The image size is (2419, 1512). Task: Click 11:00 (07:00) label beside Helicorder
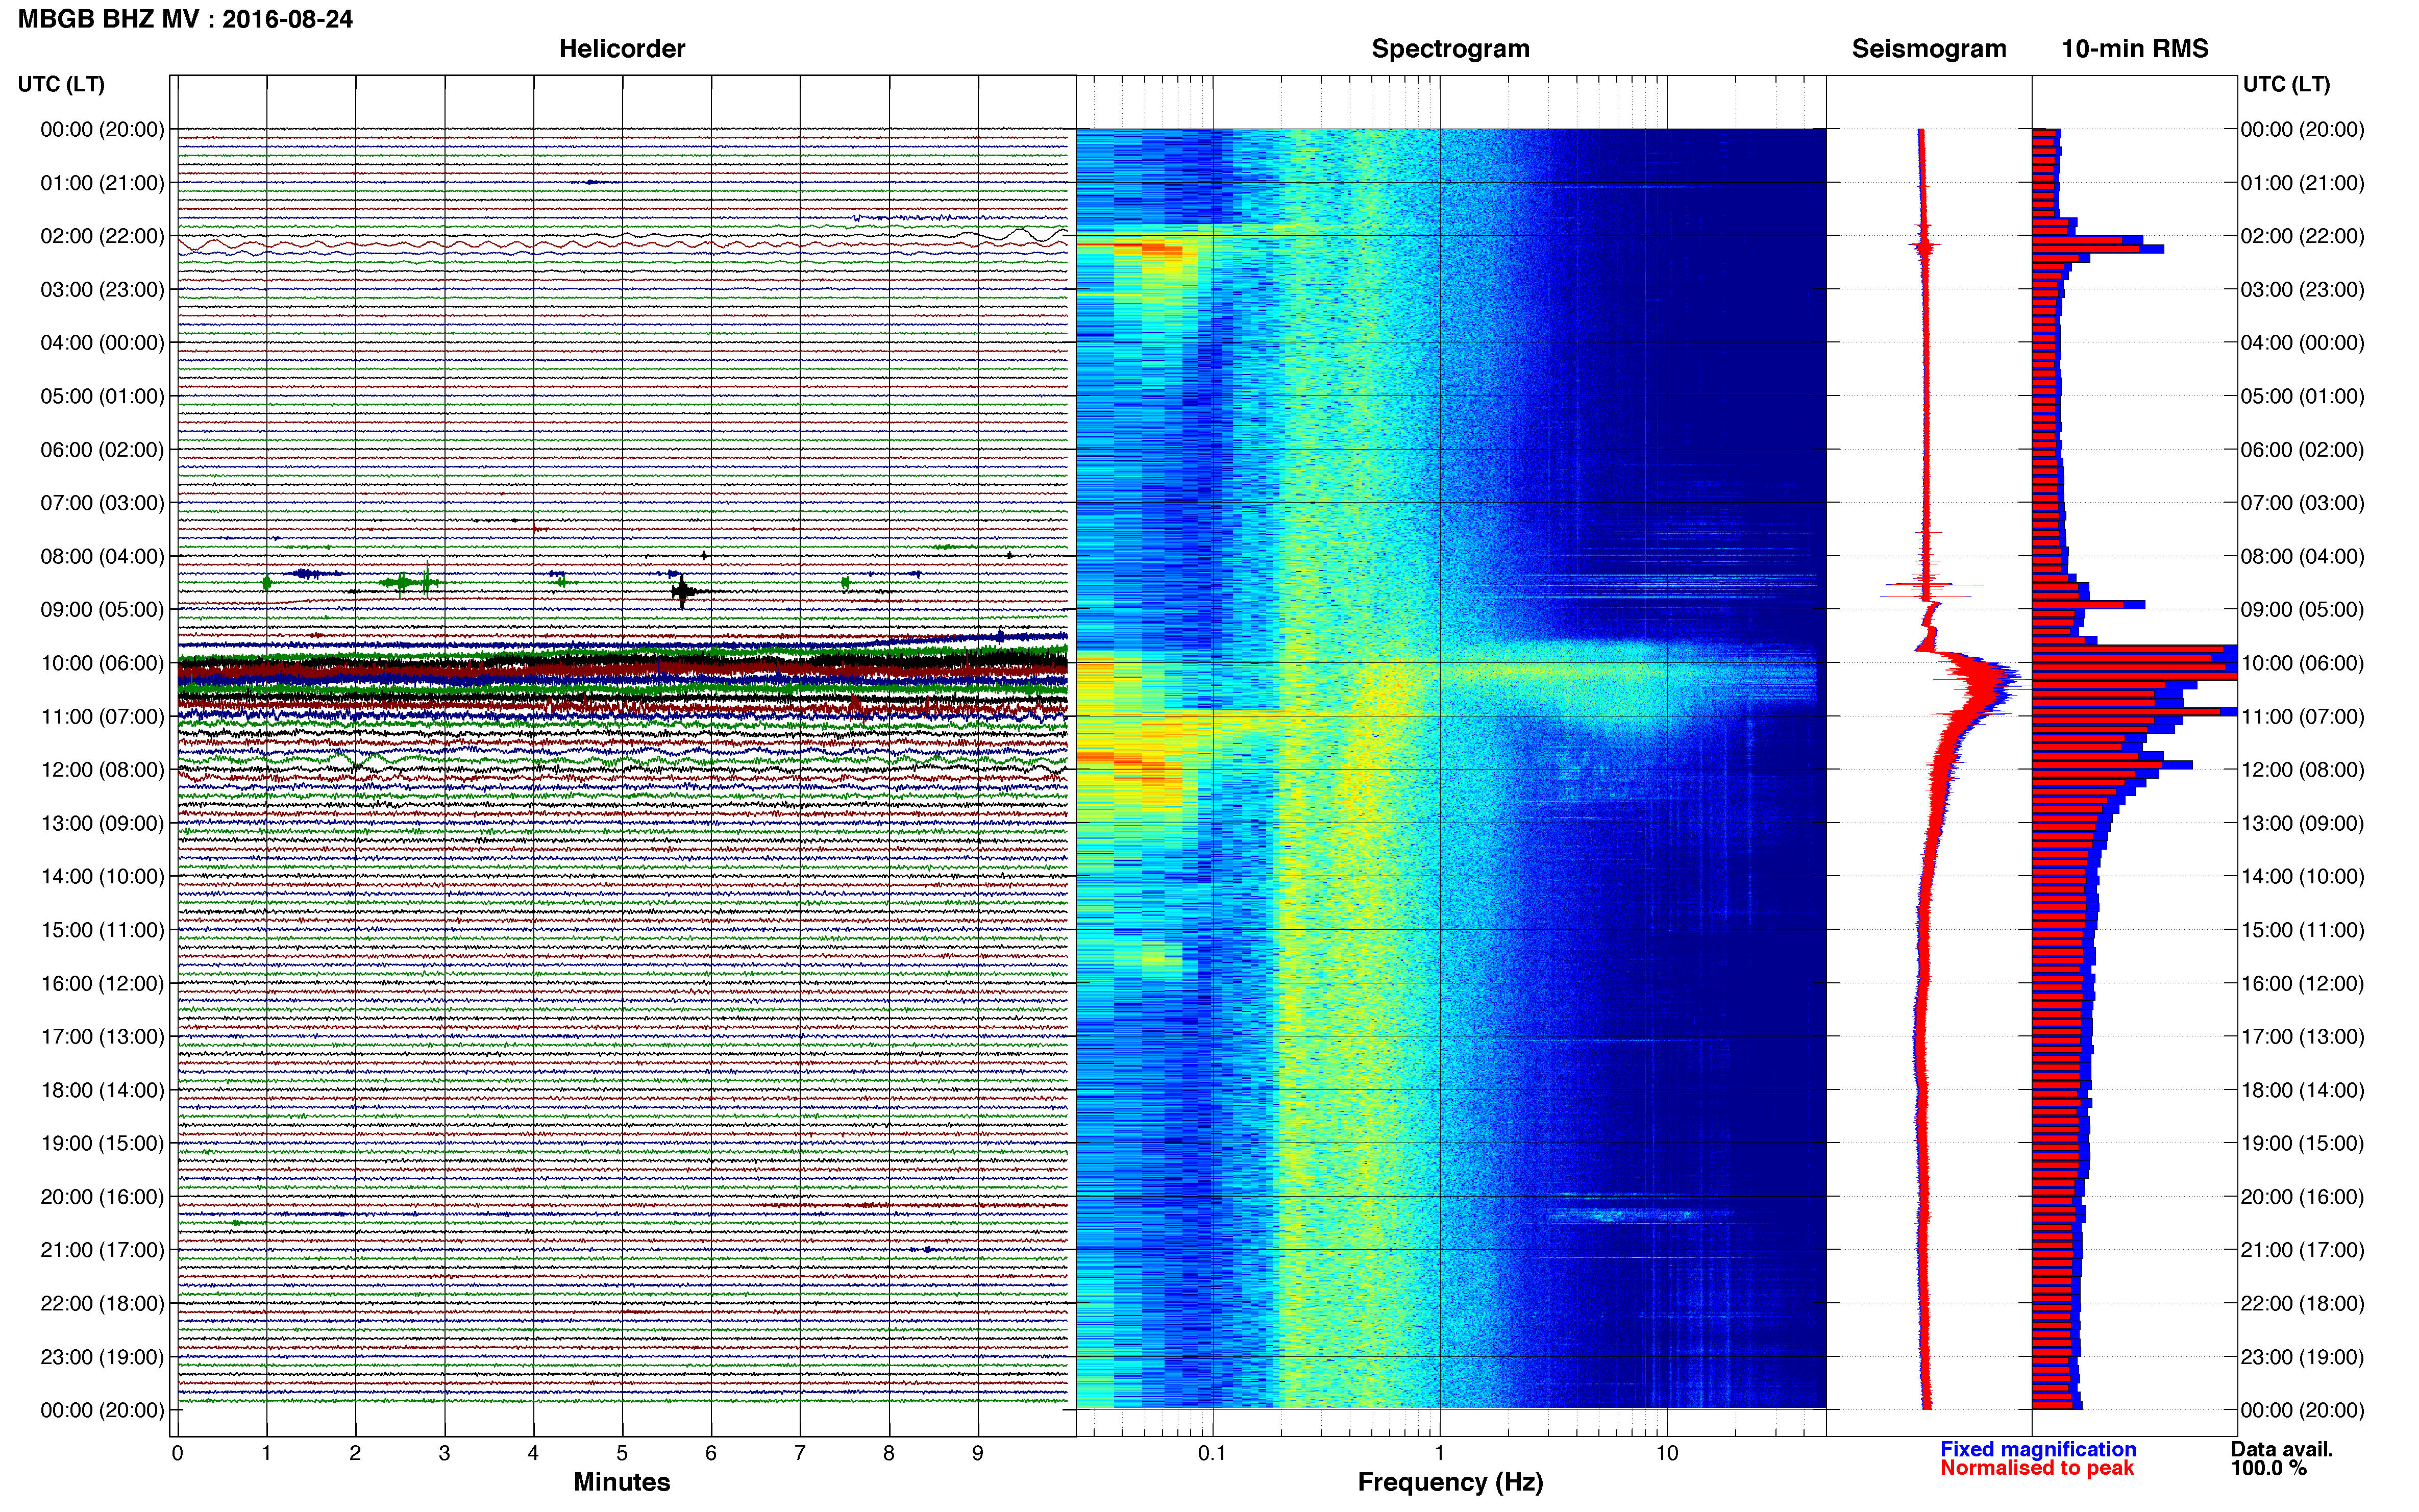pos(102,717)
